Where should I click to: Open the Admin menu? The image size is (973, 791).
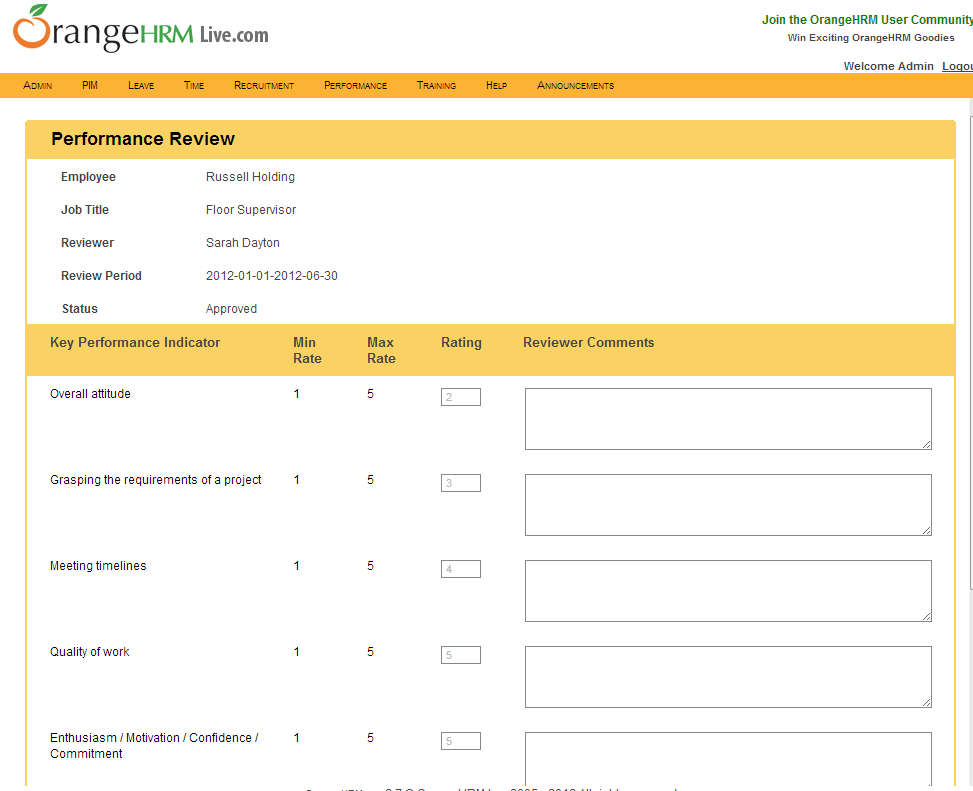pyautogui.click(x=38, y=86)
